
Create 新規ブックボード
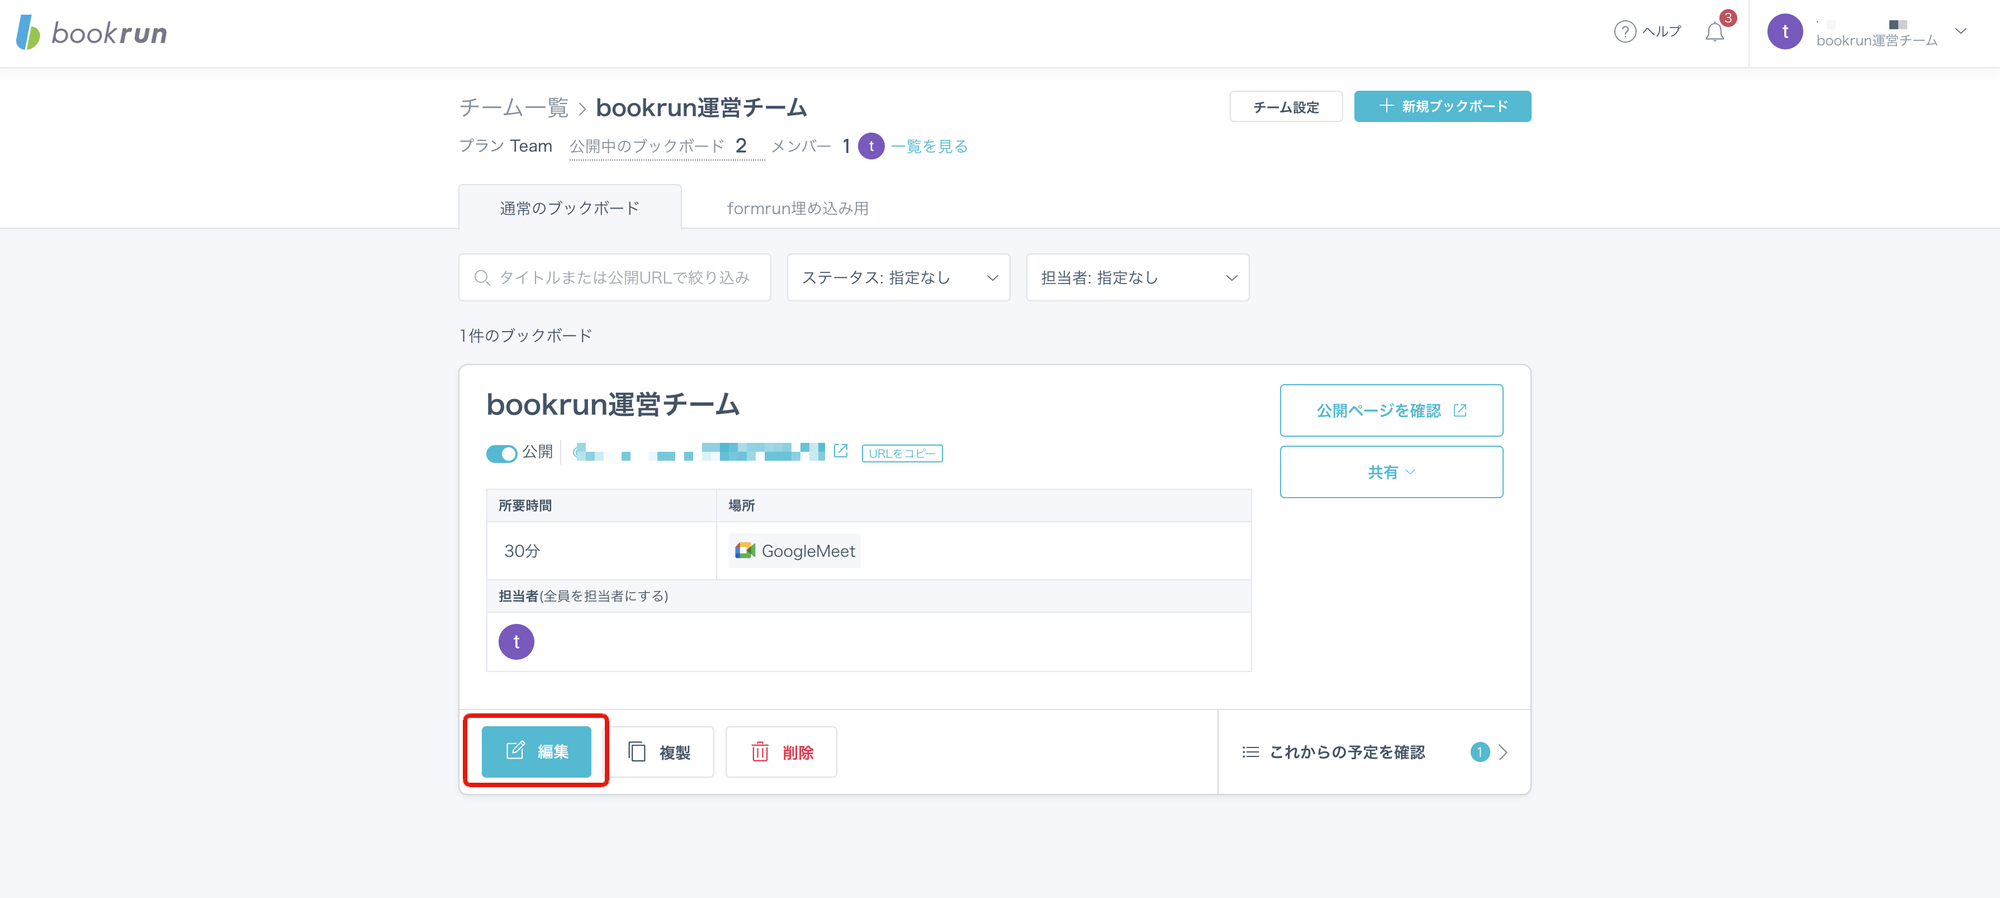coord(1442,106)
